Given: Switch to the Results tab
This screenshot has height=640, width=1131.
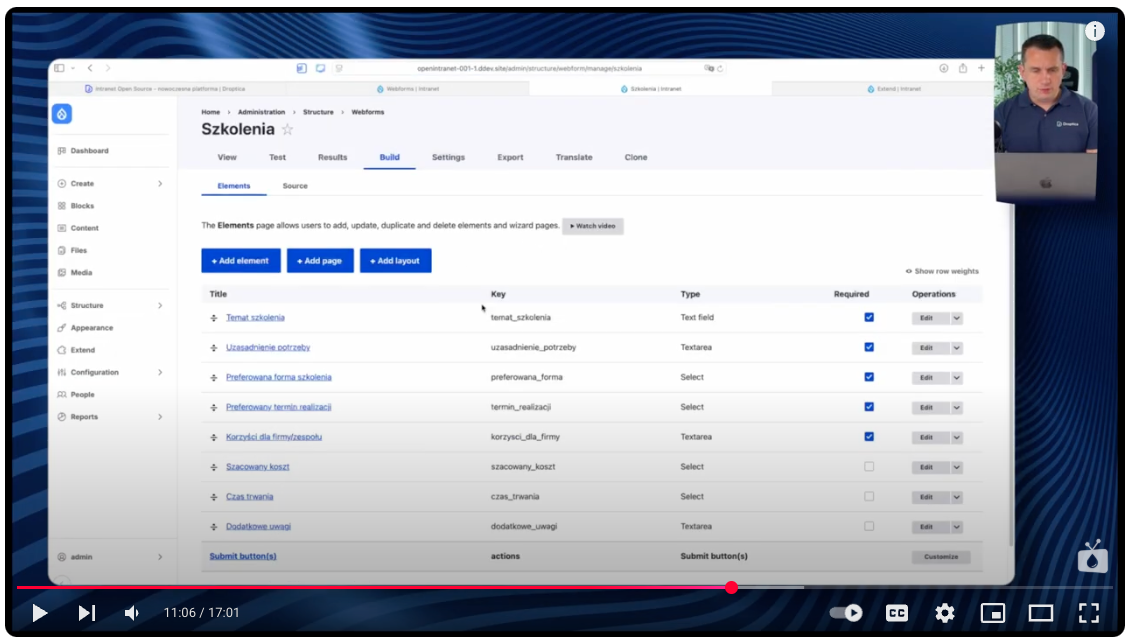Looking at the screenshot, I should pos(333,157).
